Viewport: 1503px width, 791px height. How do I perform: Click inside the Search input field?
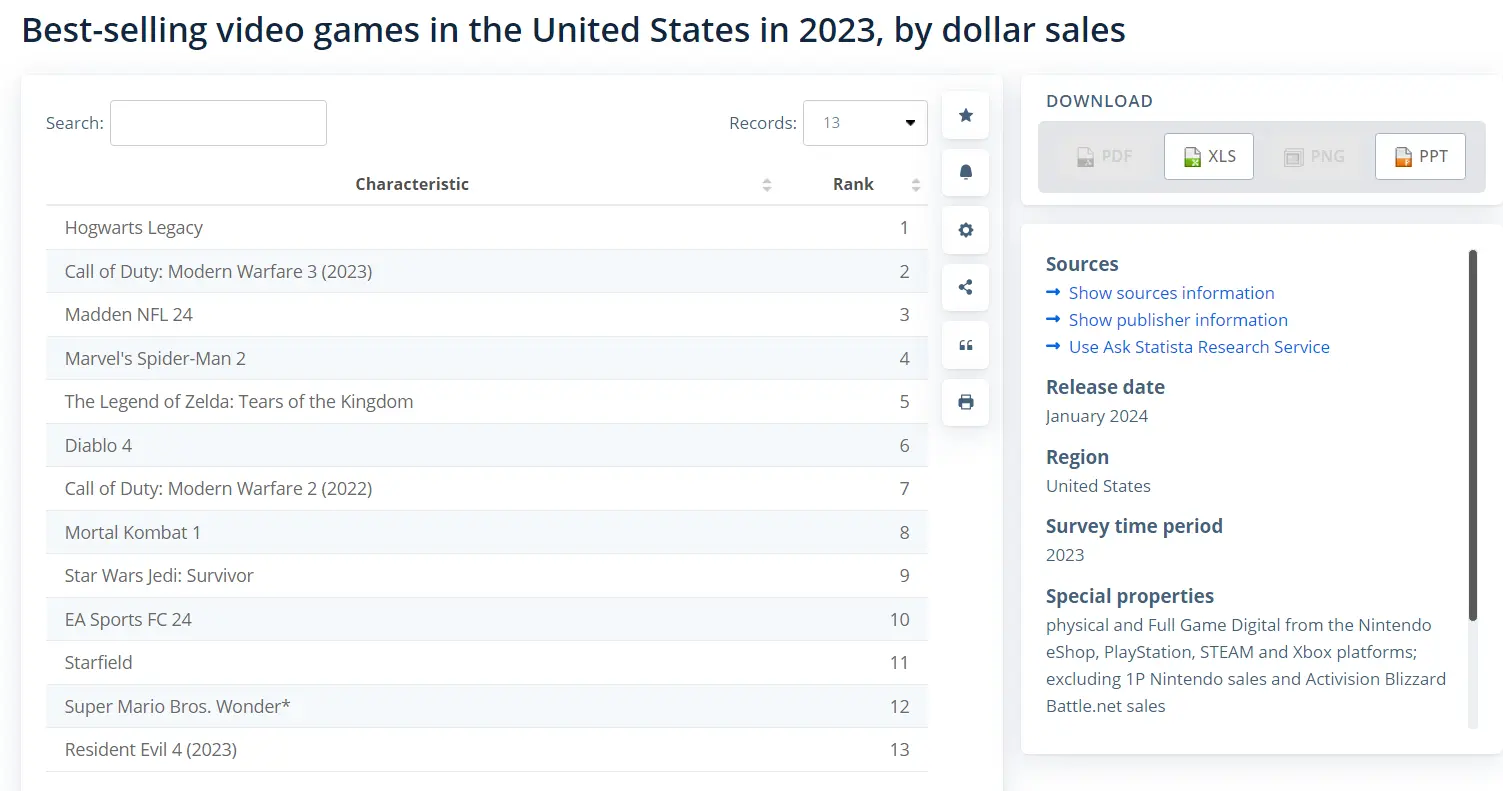pos(218,123)
